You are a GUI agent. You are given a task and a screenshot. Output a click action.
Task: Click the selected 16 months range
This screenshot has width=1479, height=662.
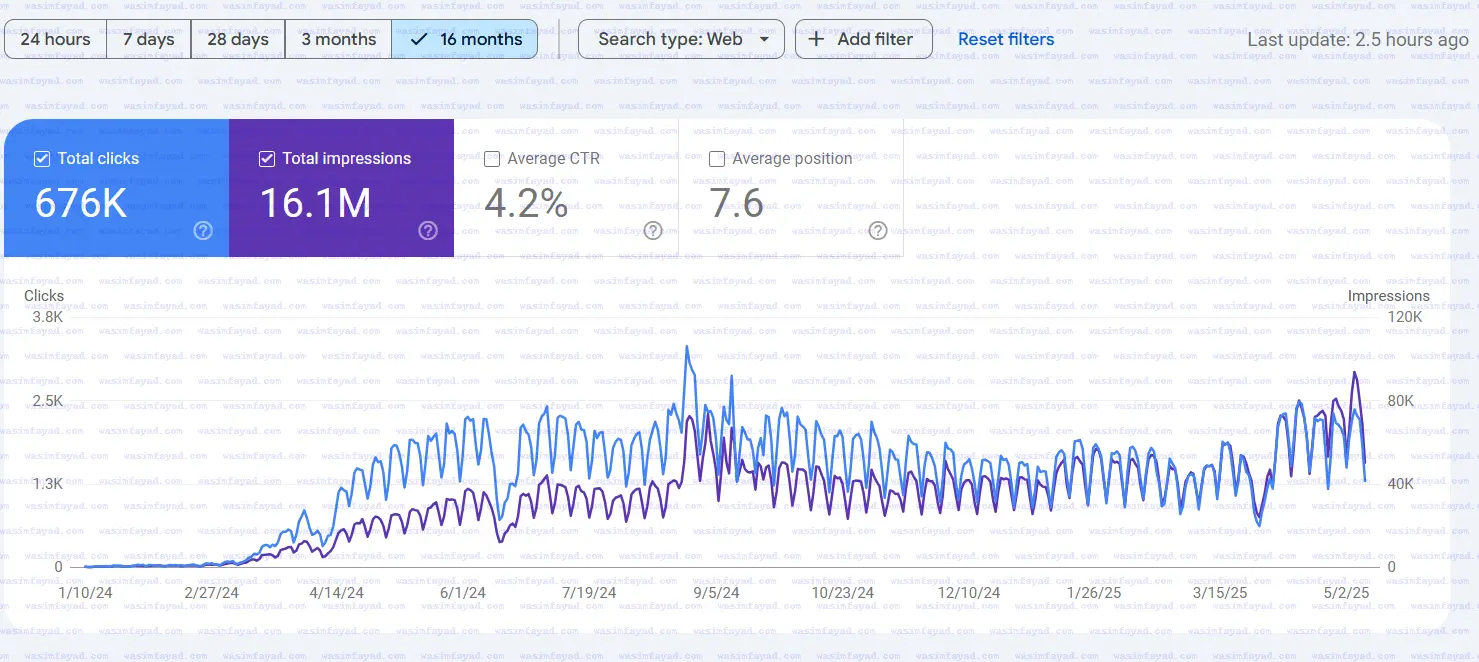click(x=466, y=39)
